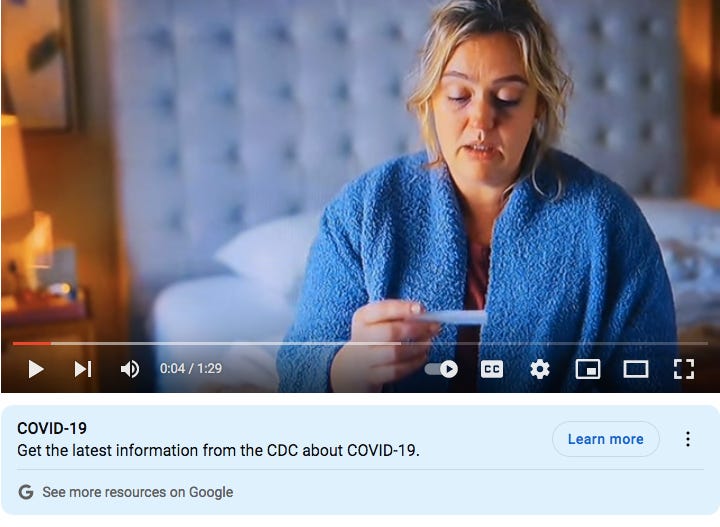Click the COVID-19 heading
Viewport: 720px width, 527px height.
tap(52, 428)
